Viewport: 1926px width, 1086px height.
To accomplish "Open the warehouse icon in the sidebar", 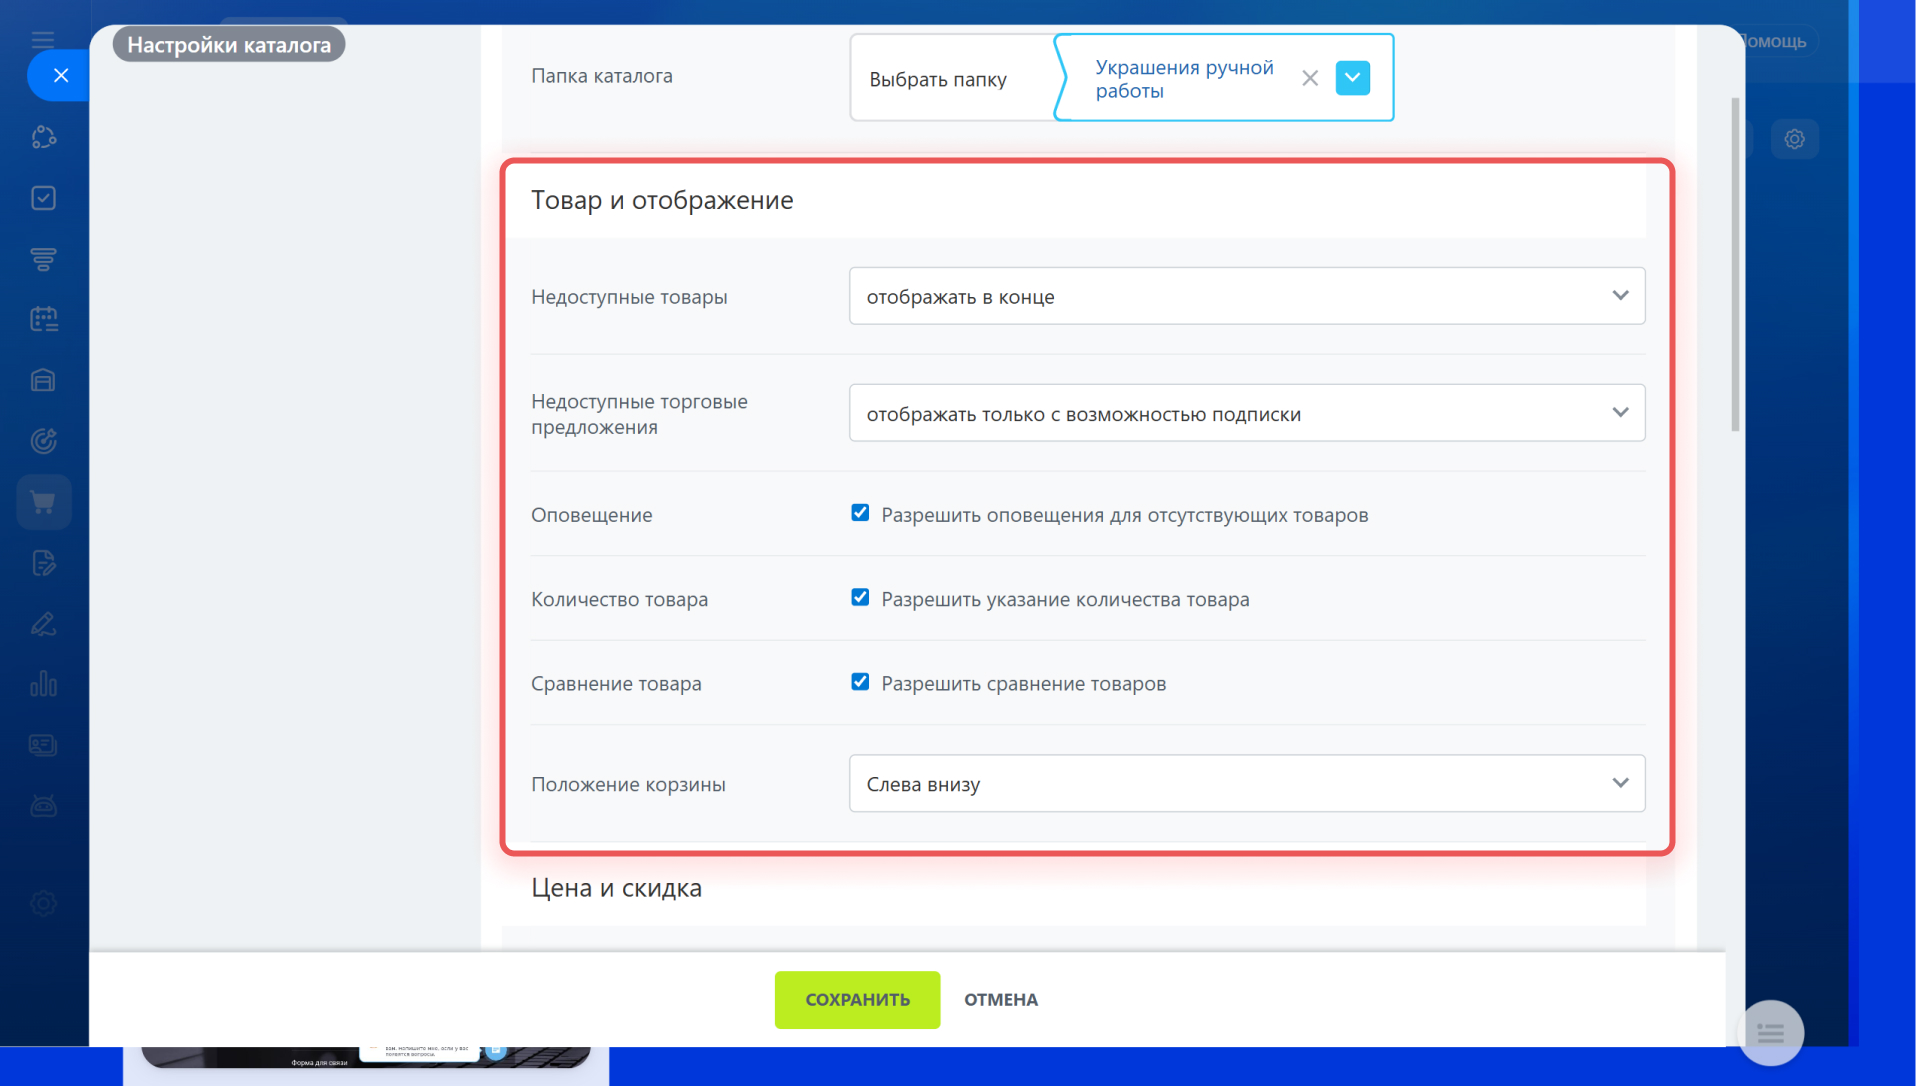I will pyautogui.click(x=43, y=380).
